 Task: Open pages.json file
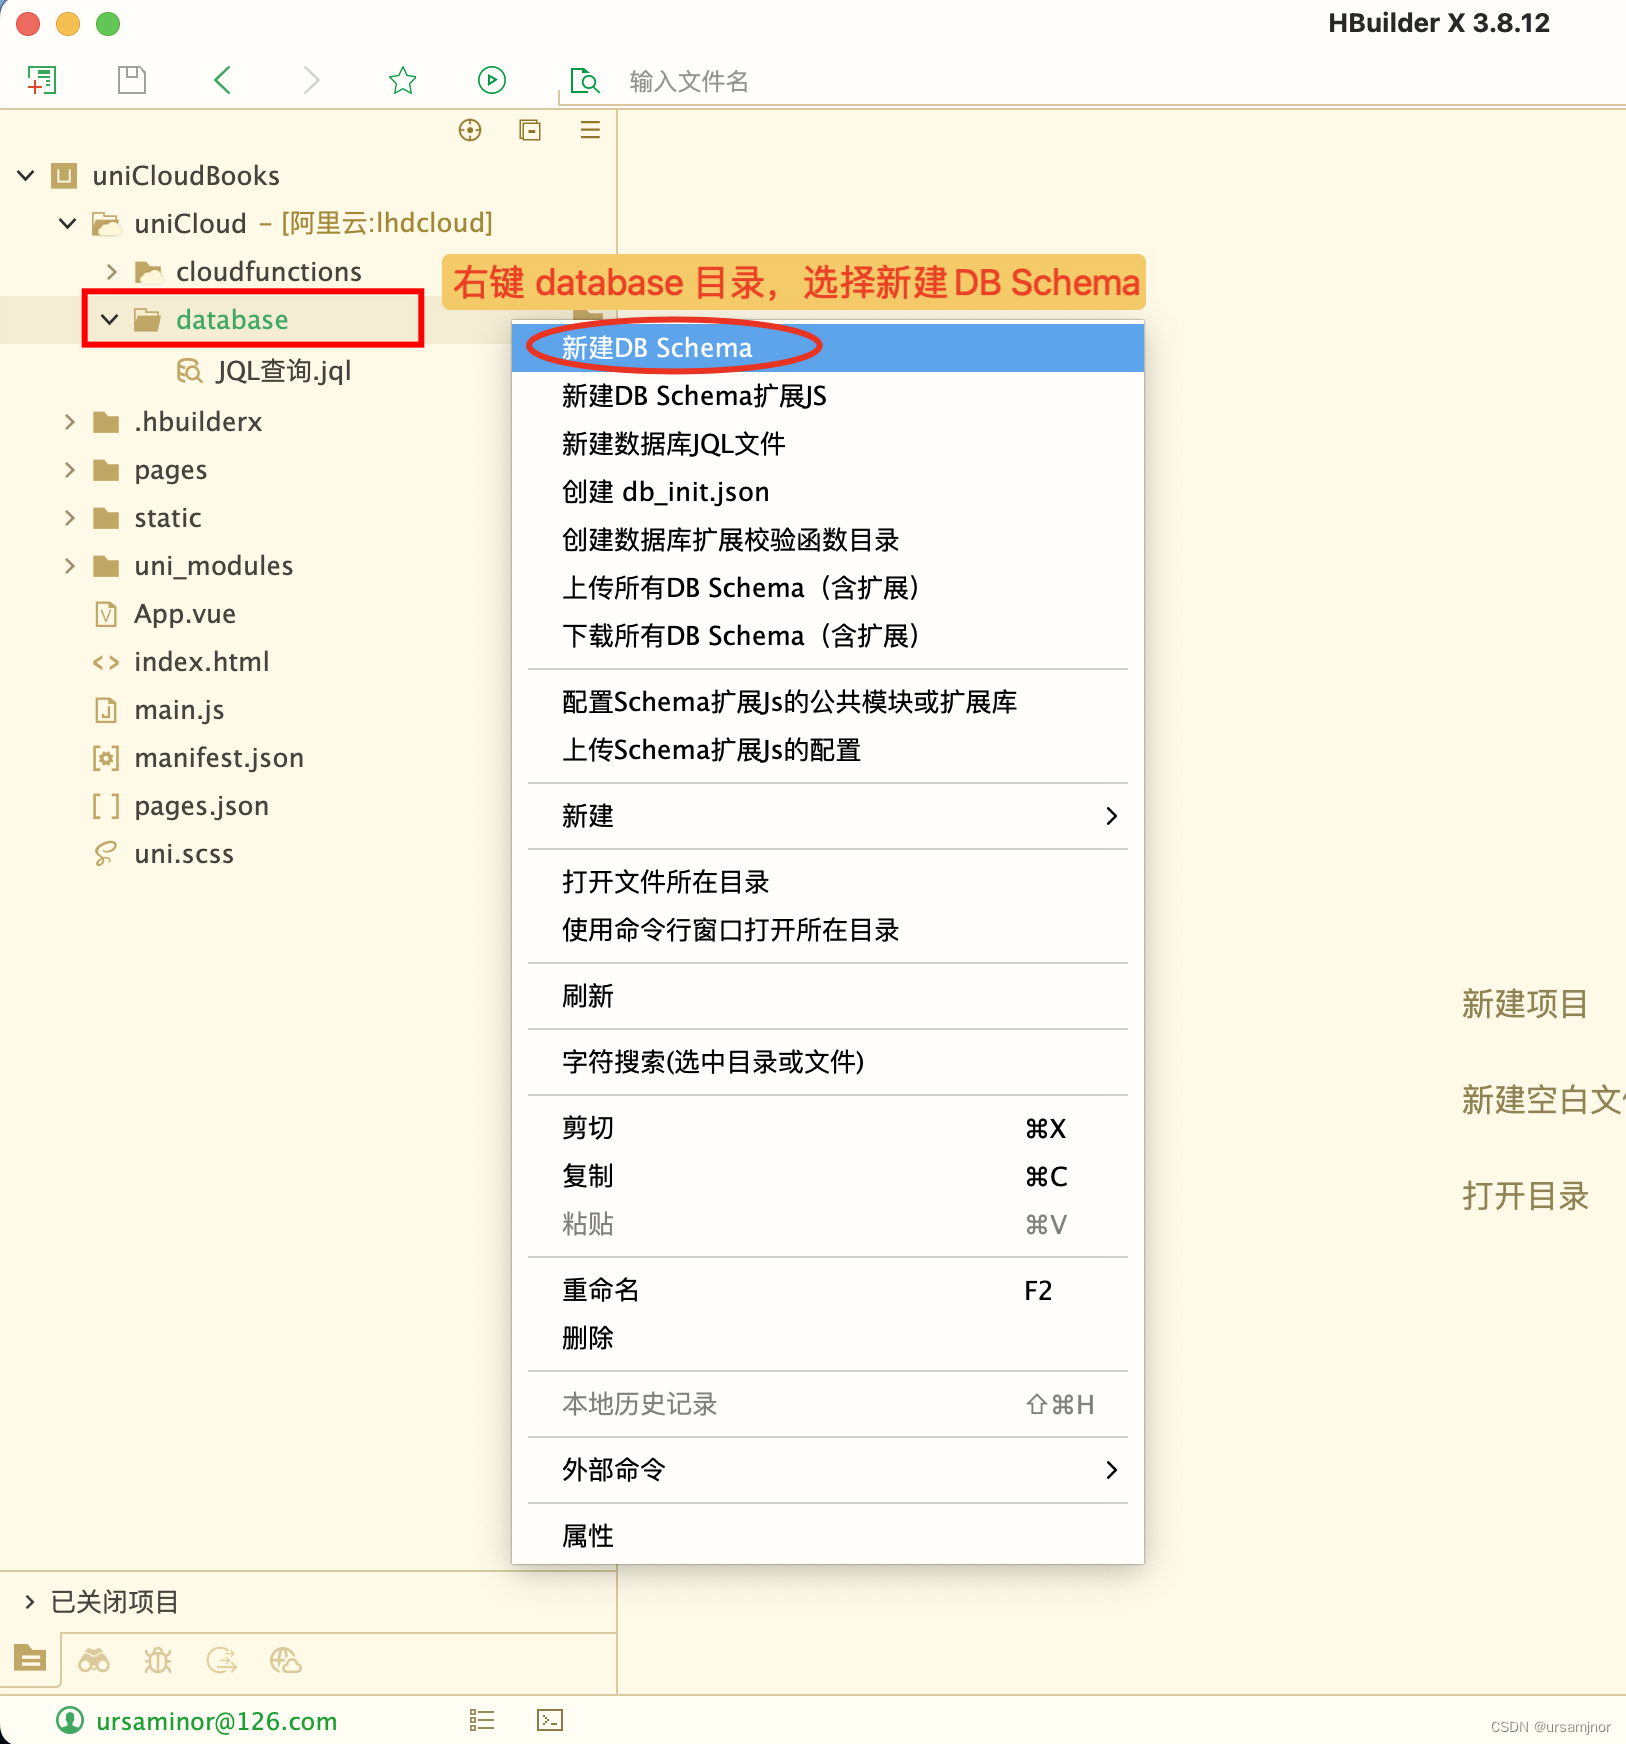[201, 806]
